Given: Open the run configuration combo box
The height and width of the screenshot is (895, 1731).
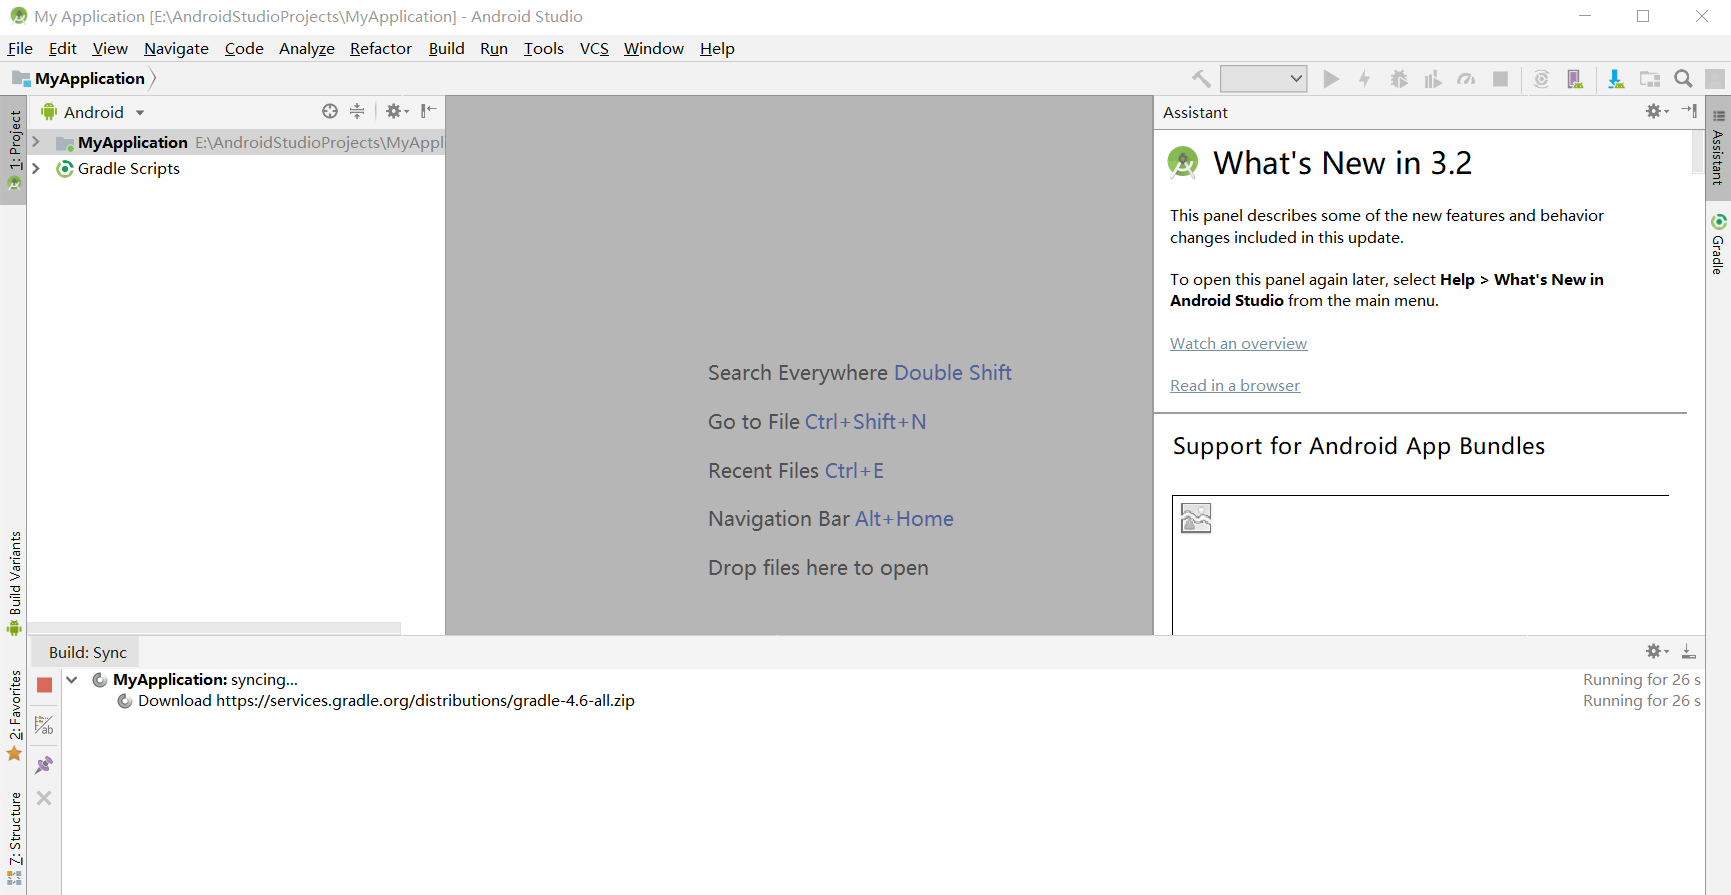Looking at the screenshot, I should [1264, 79].
